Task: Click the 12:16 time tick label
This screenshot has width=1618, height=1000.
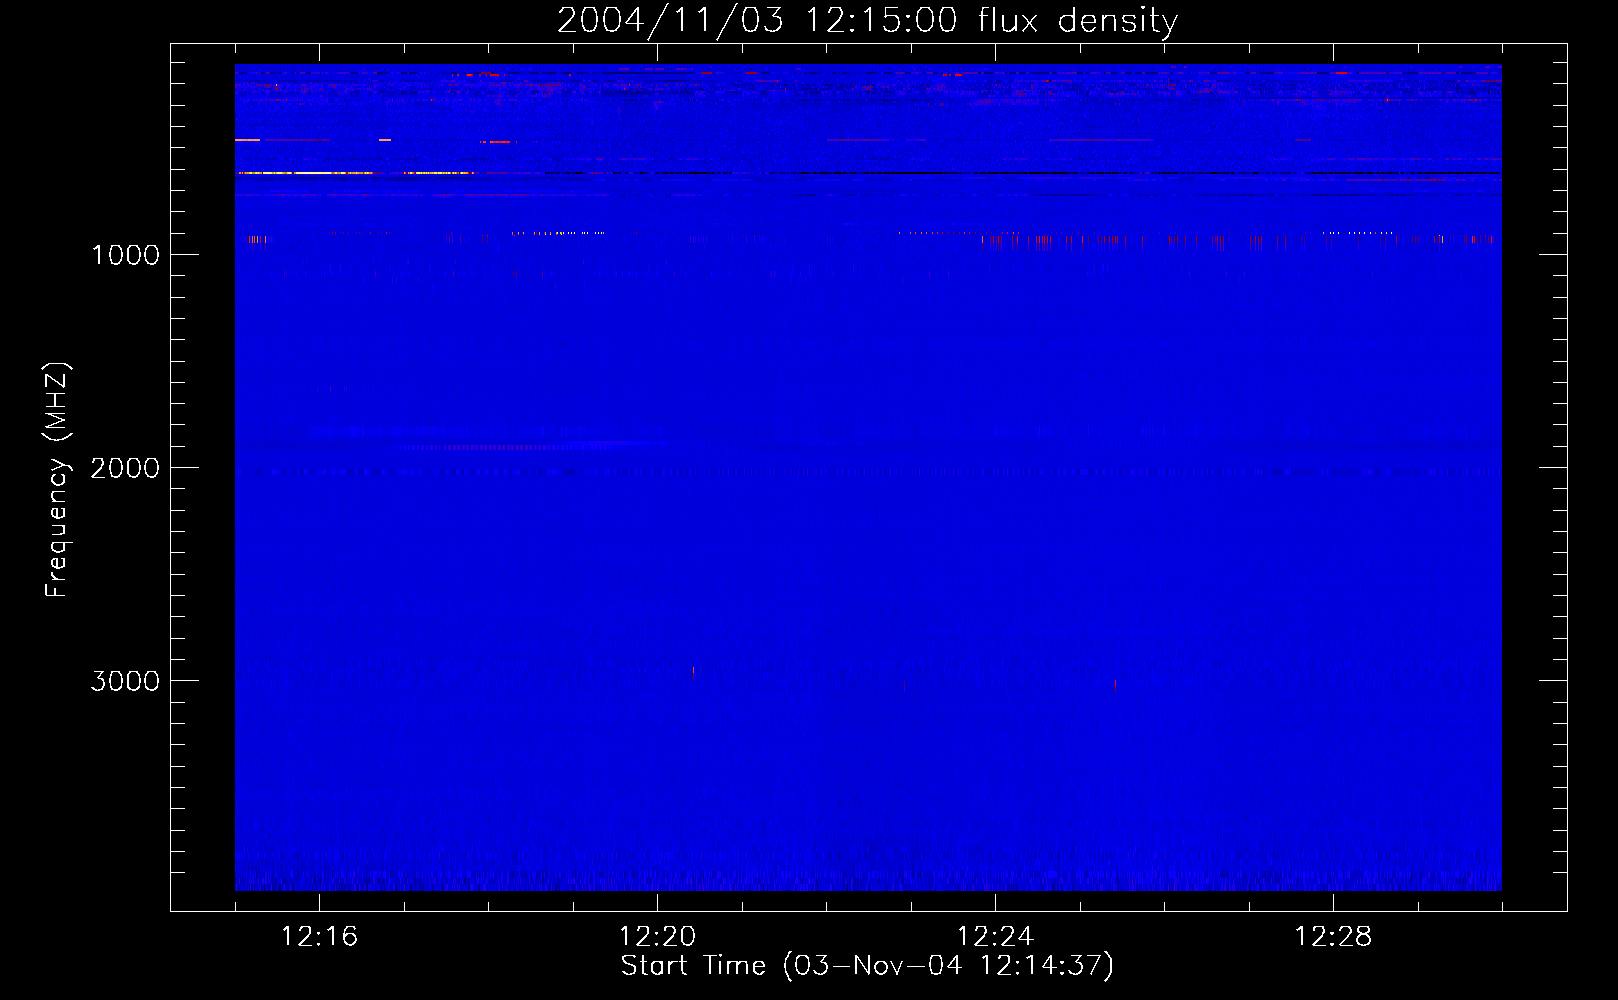Action: point(319,937)
